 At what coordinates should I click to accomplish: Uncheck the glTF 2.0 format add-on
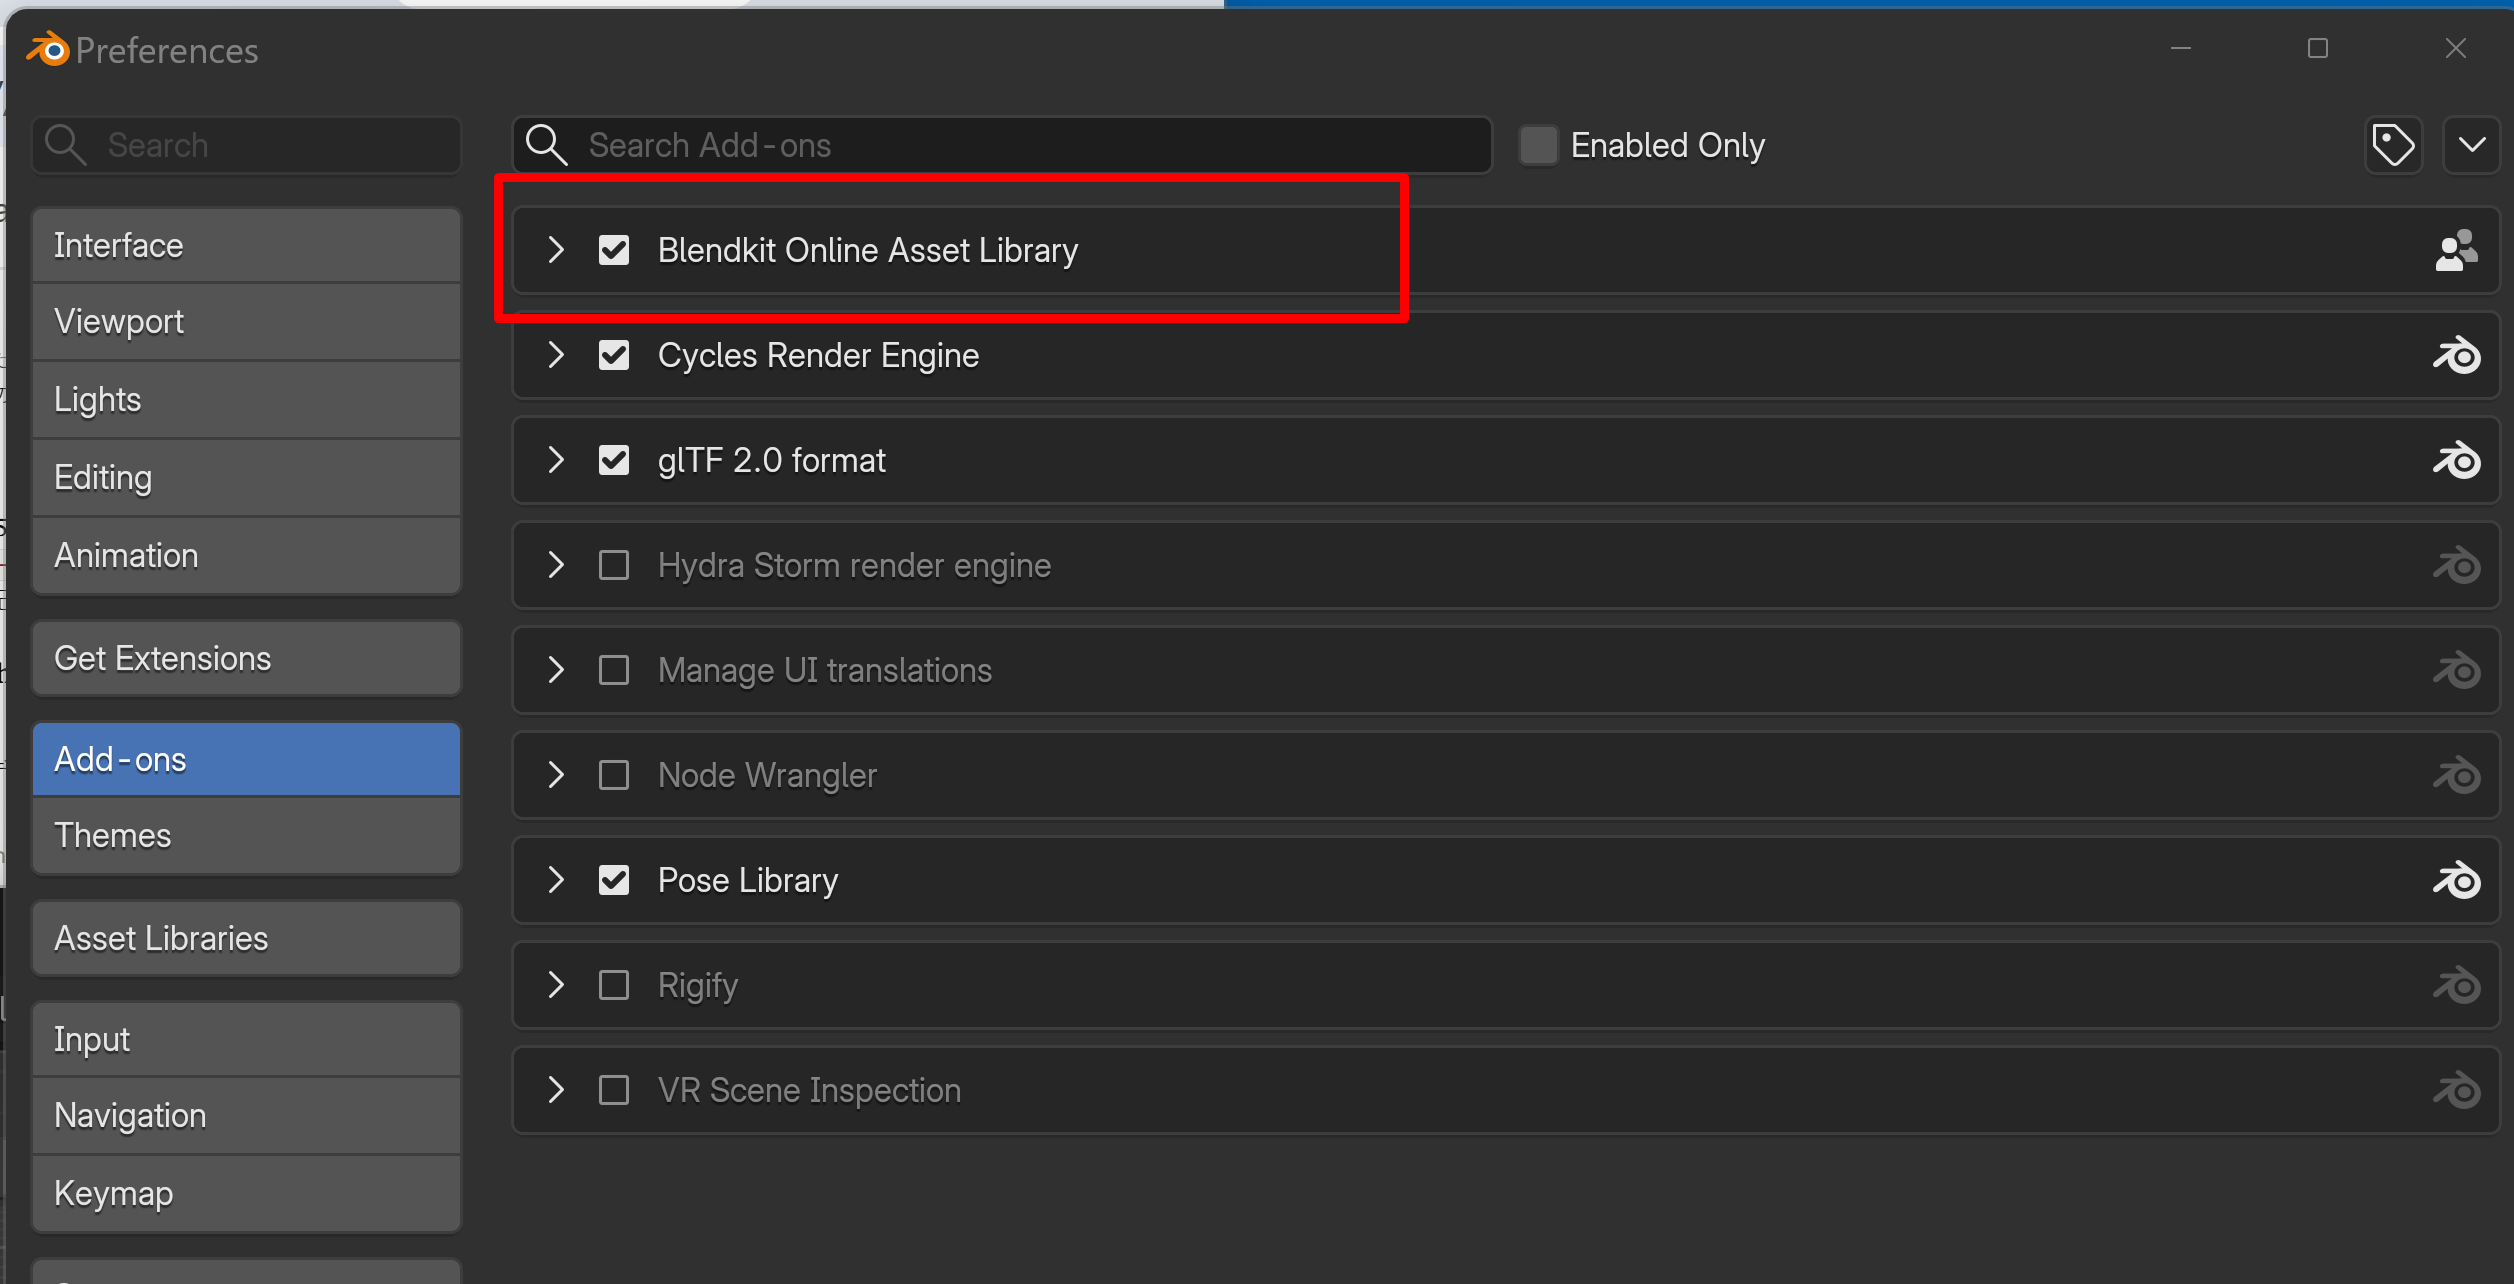pyautogui.click(x=614, y=460)
